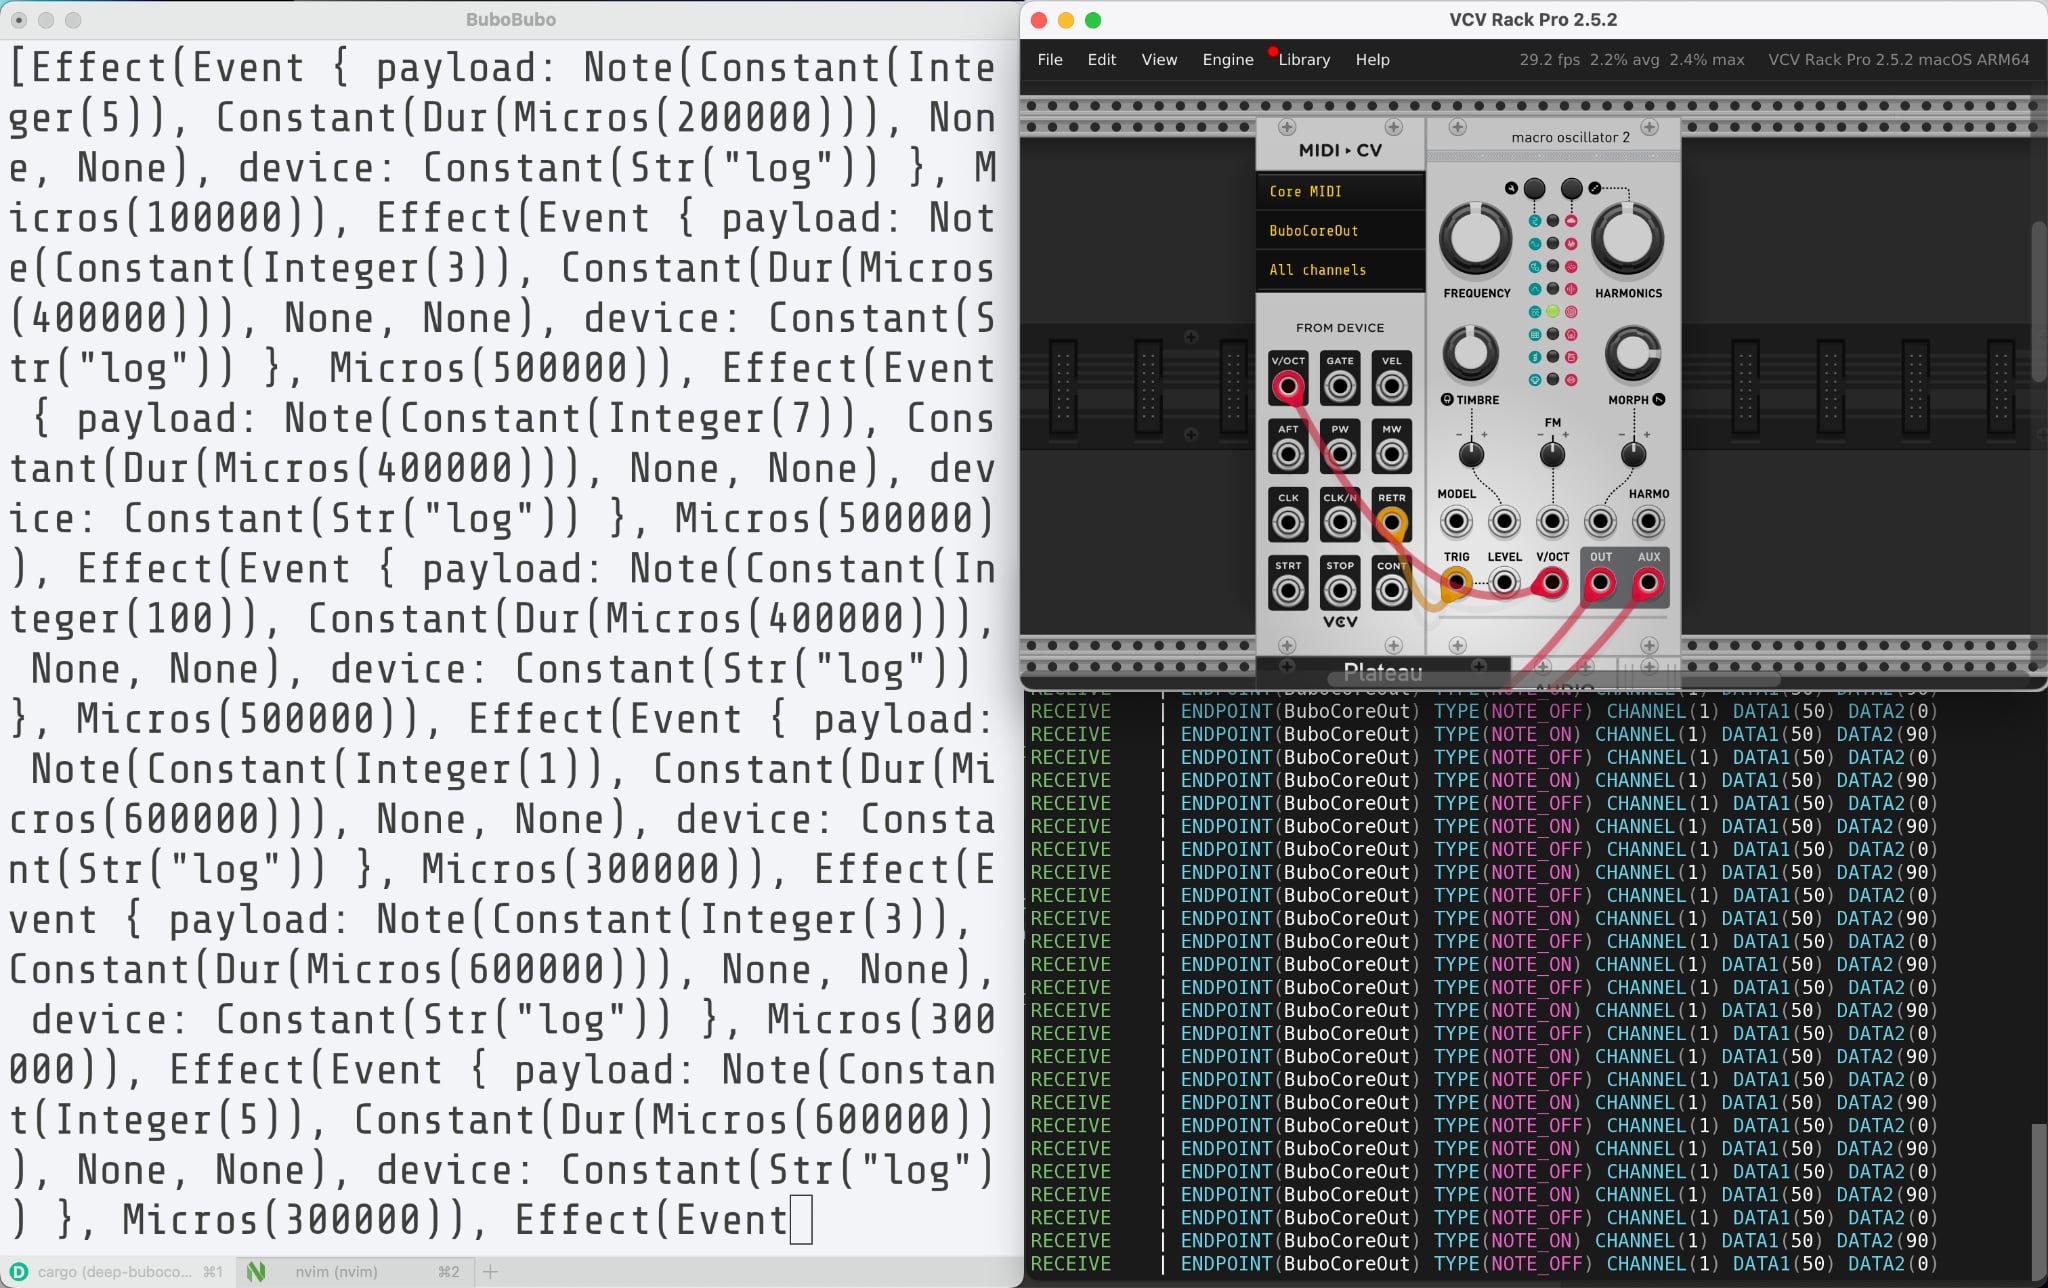Click the CLK output jack

pyautogui.click(x=1288, y=522)
